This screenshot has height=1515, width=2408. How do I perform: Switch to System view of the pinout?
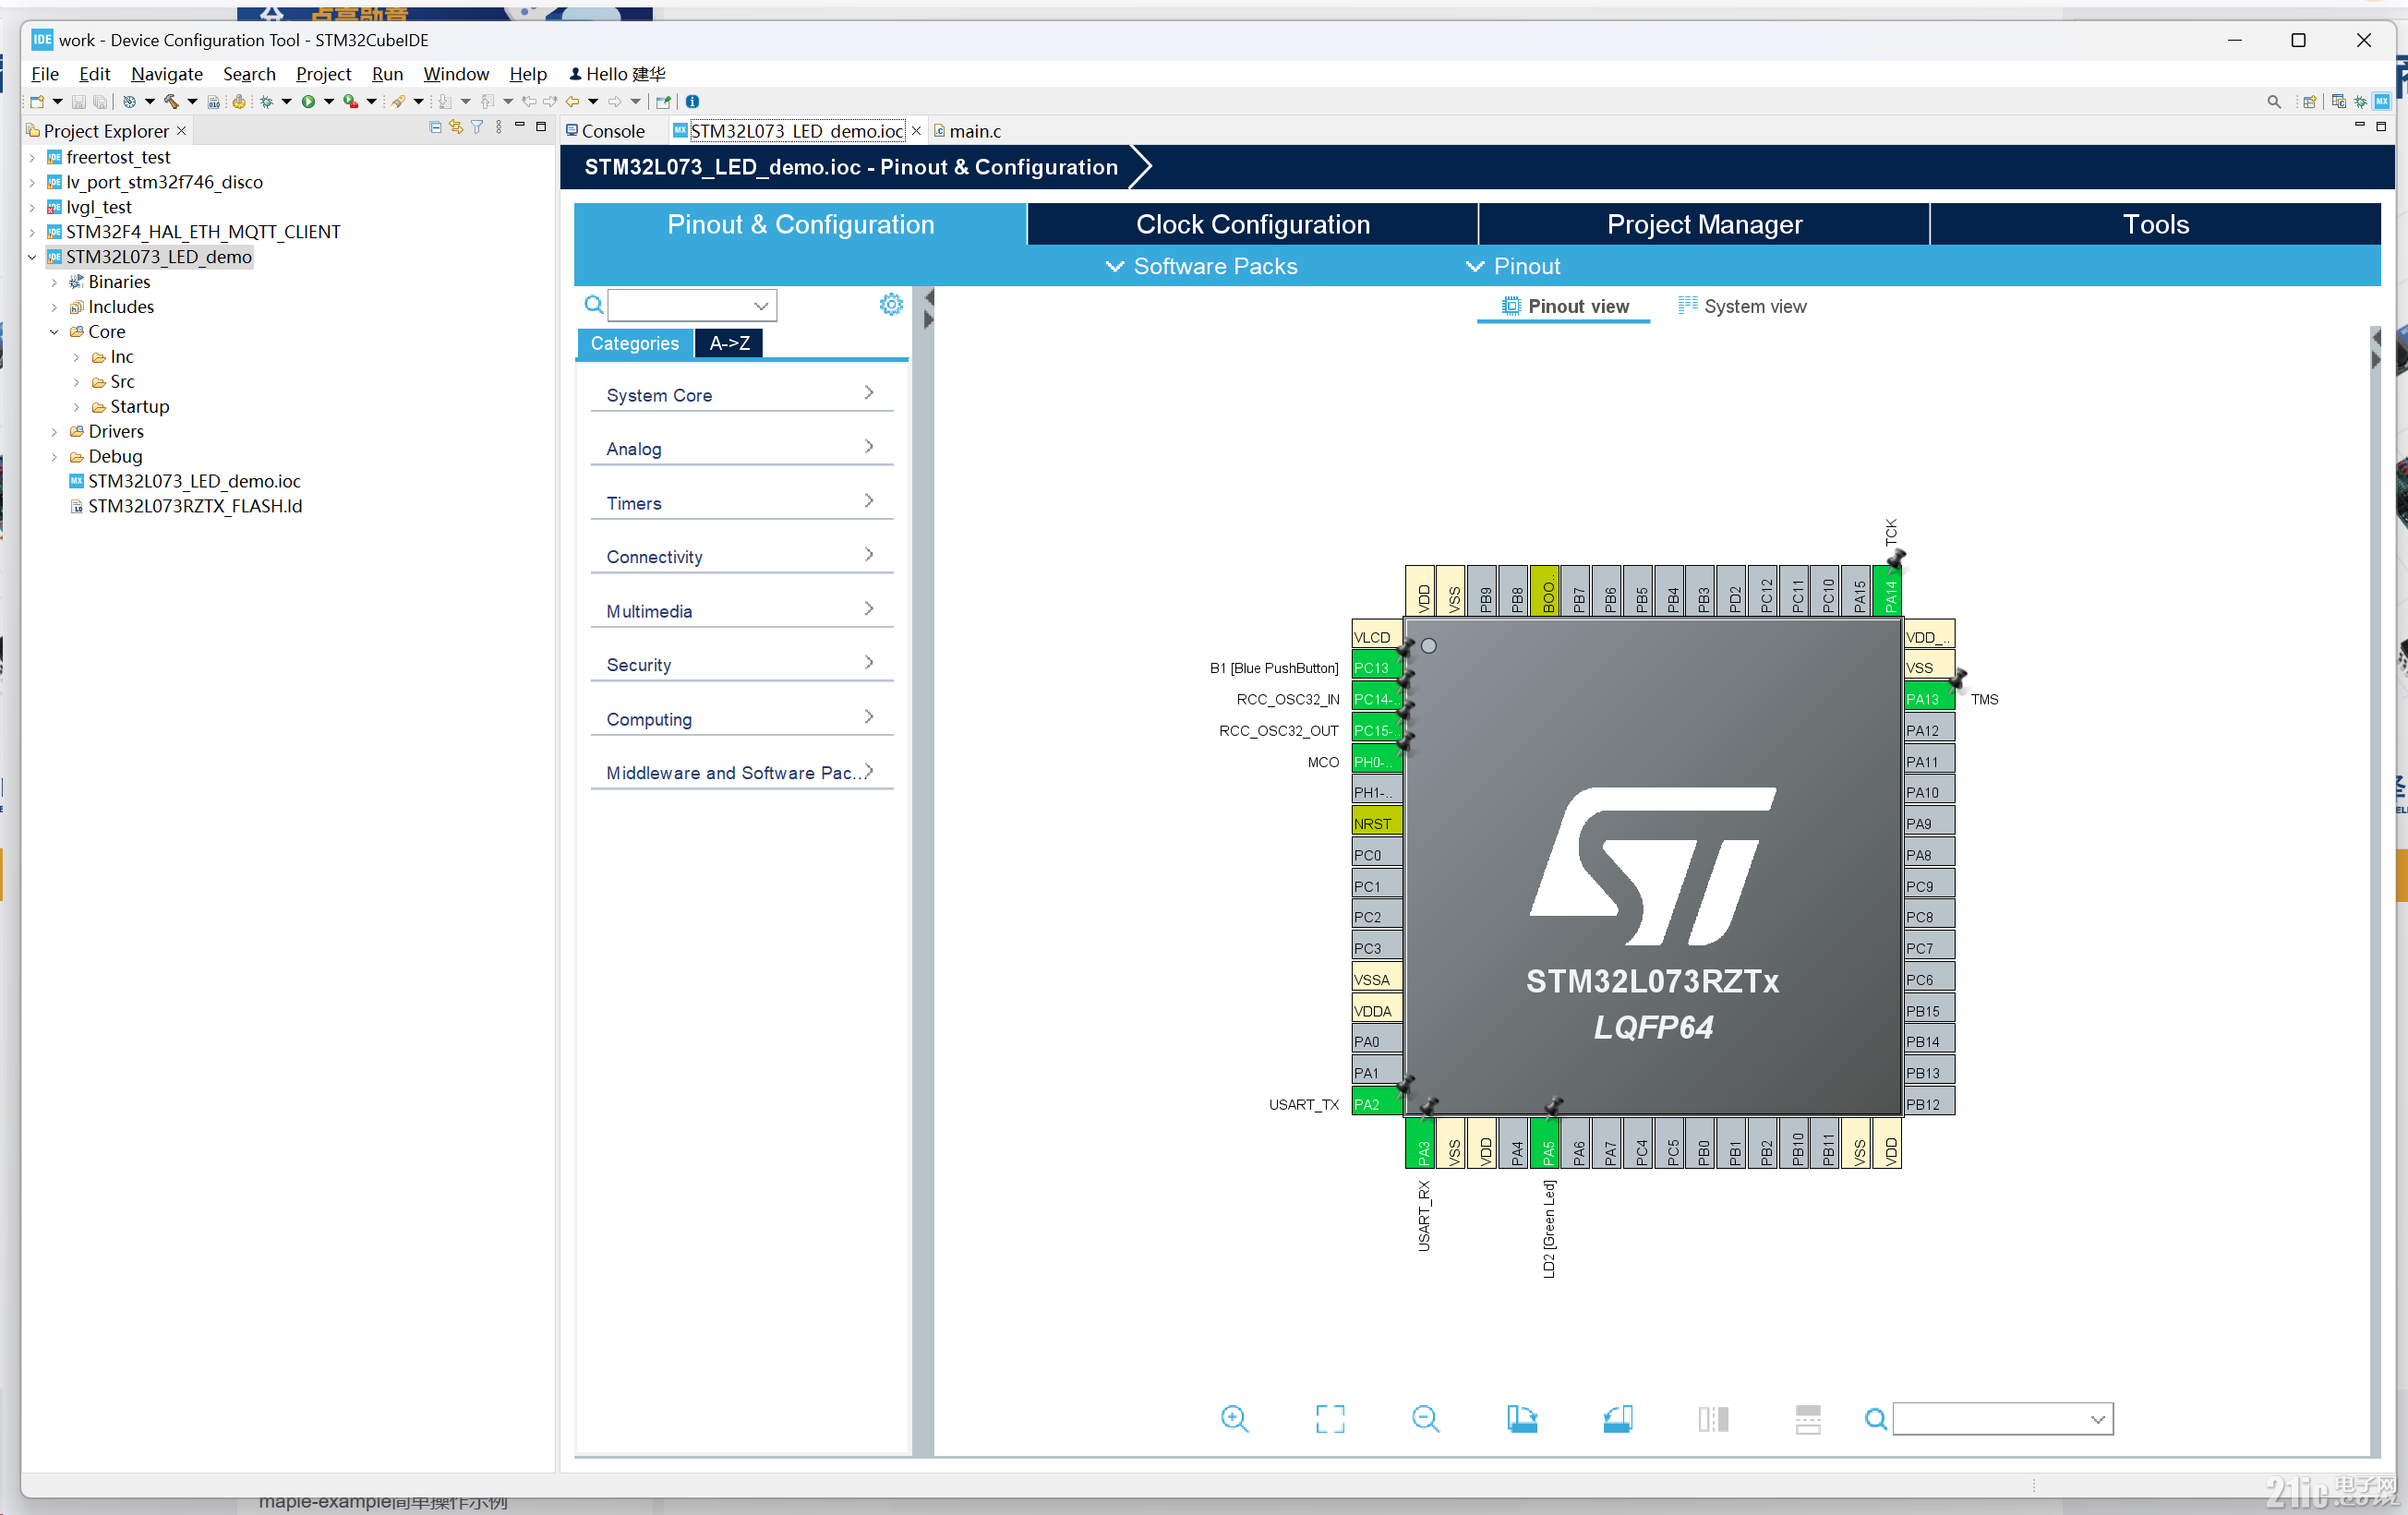(x=1753, y=306)
